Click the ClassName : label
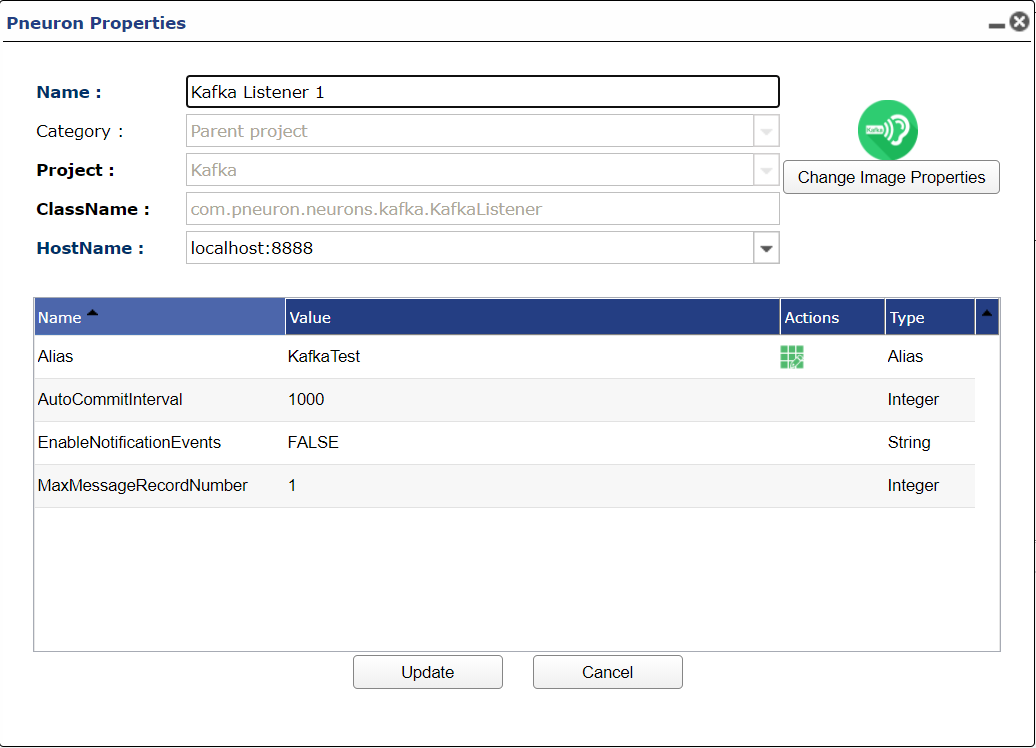This screenshot has width=1036, height=748. pos(93,209)
